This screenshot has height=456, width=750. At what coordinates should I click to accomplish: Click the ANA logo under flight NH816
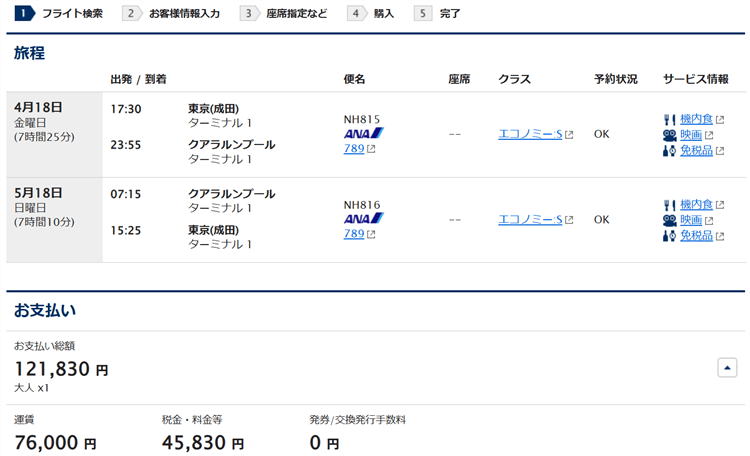[363, 218]
